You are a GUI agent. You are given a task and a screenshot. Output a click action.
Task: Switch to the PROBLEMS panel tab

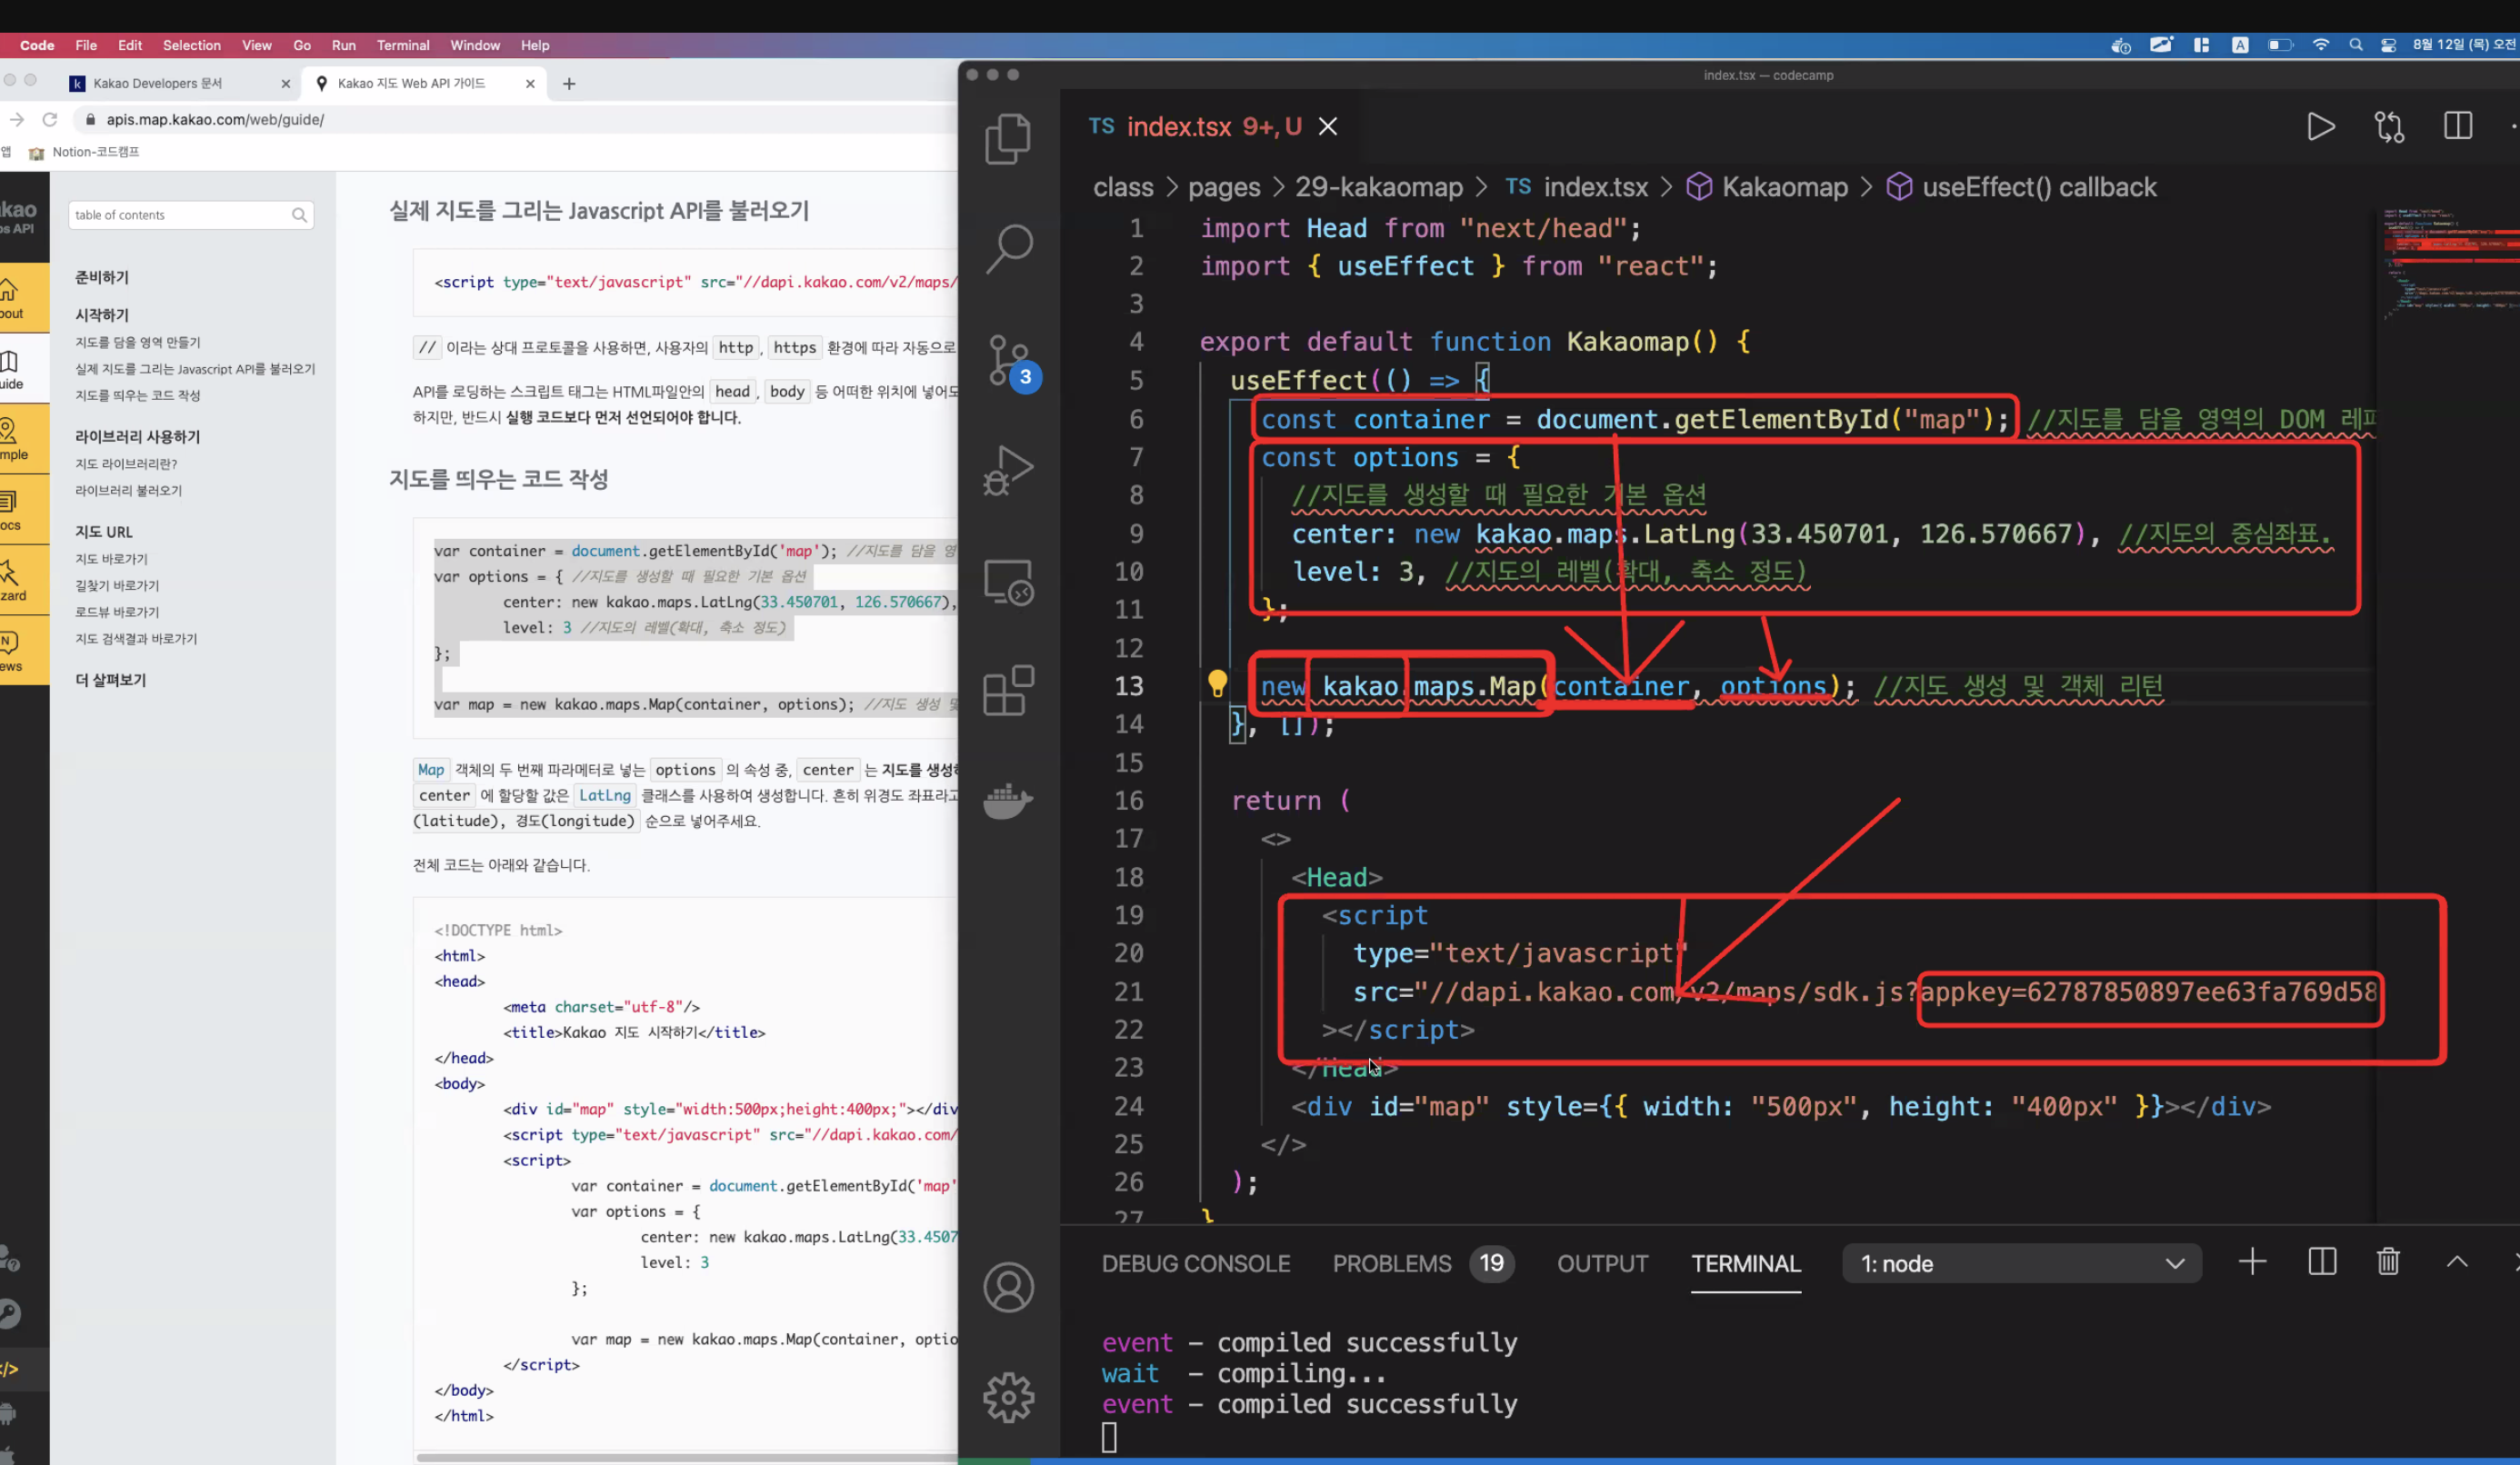(1391, 1263)
